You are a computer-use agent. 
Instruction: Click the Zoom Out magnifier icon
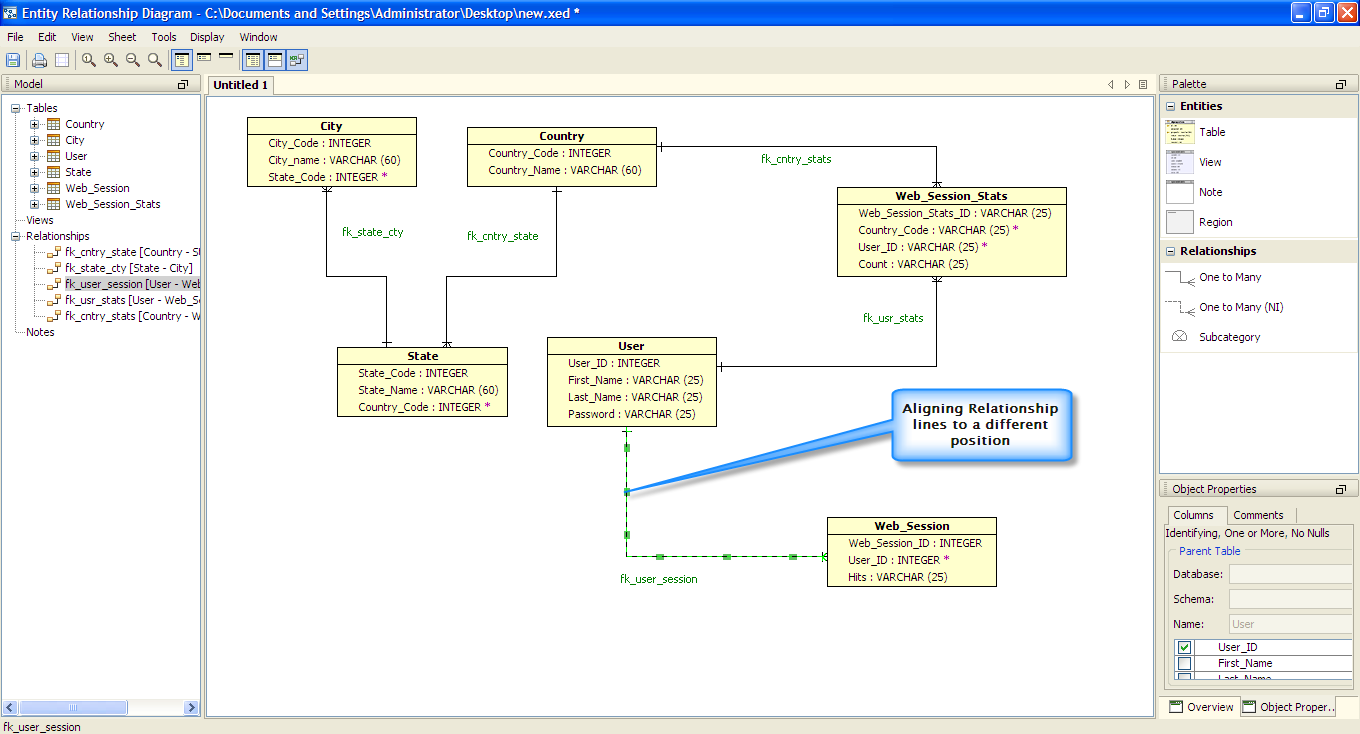coord(133,60)
